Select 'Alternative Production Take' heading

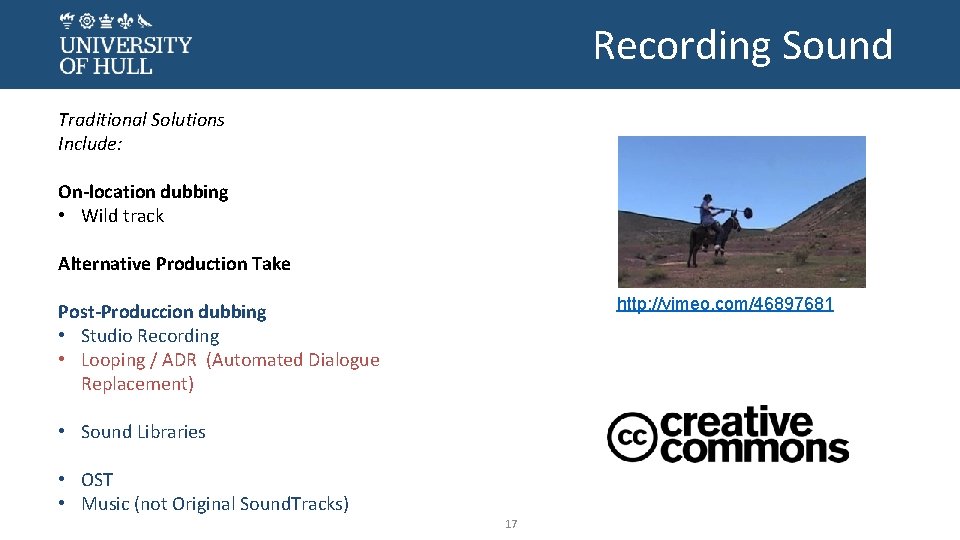click(174, 264)
